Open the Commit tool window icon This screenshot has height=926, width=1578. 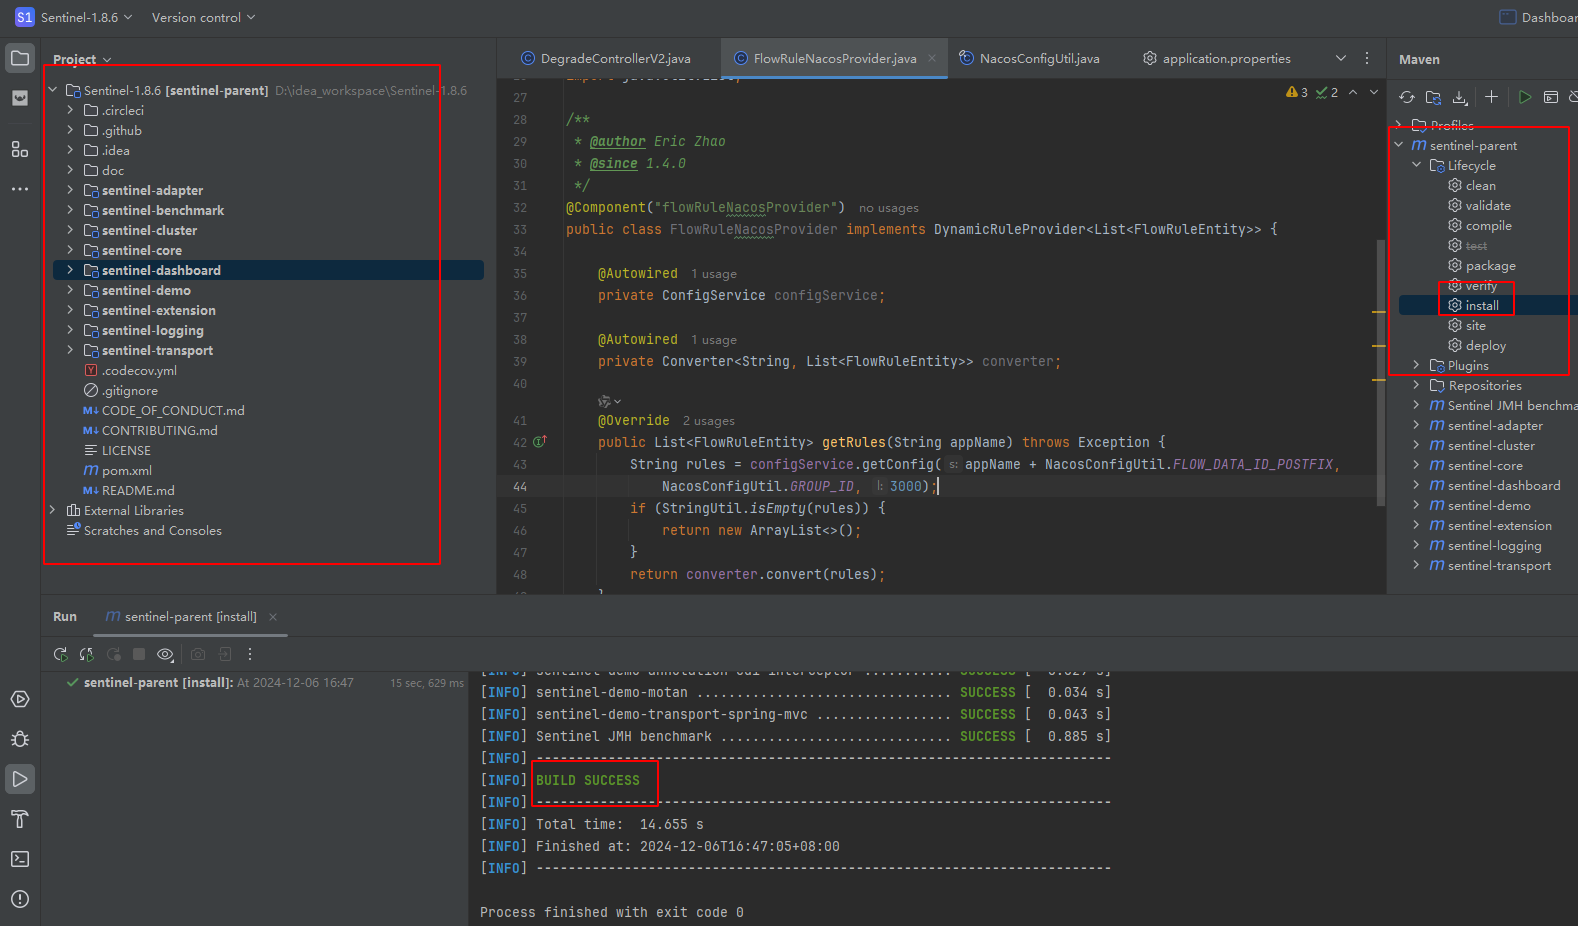(x=20, y=98)
